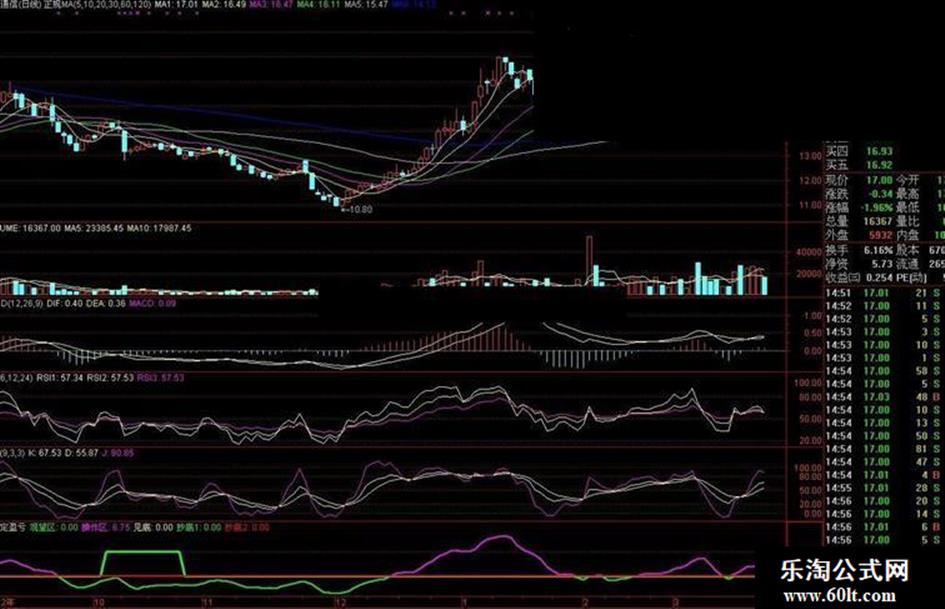
Task: Select the purple J: 90.85 value
Action: coord(118,453)
